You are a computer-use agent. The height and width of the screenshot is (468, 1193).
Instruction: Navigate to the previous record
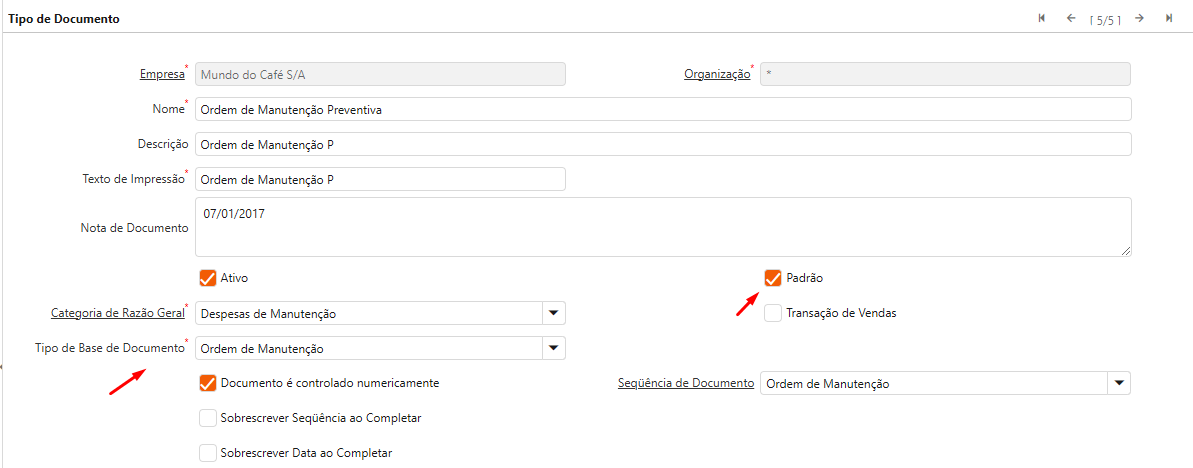1071,18
